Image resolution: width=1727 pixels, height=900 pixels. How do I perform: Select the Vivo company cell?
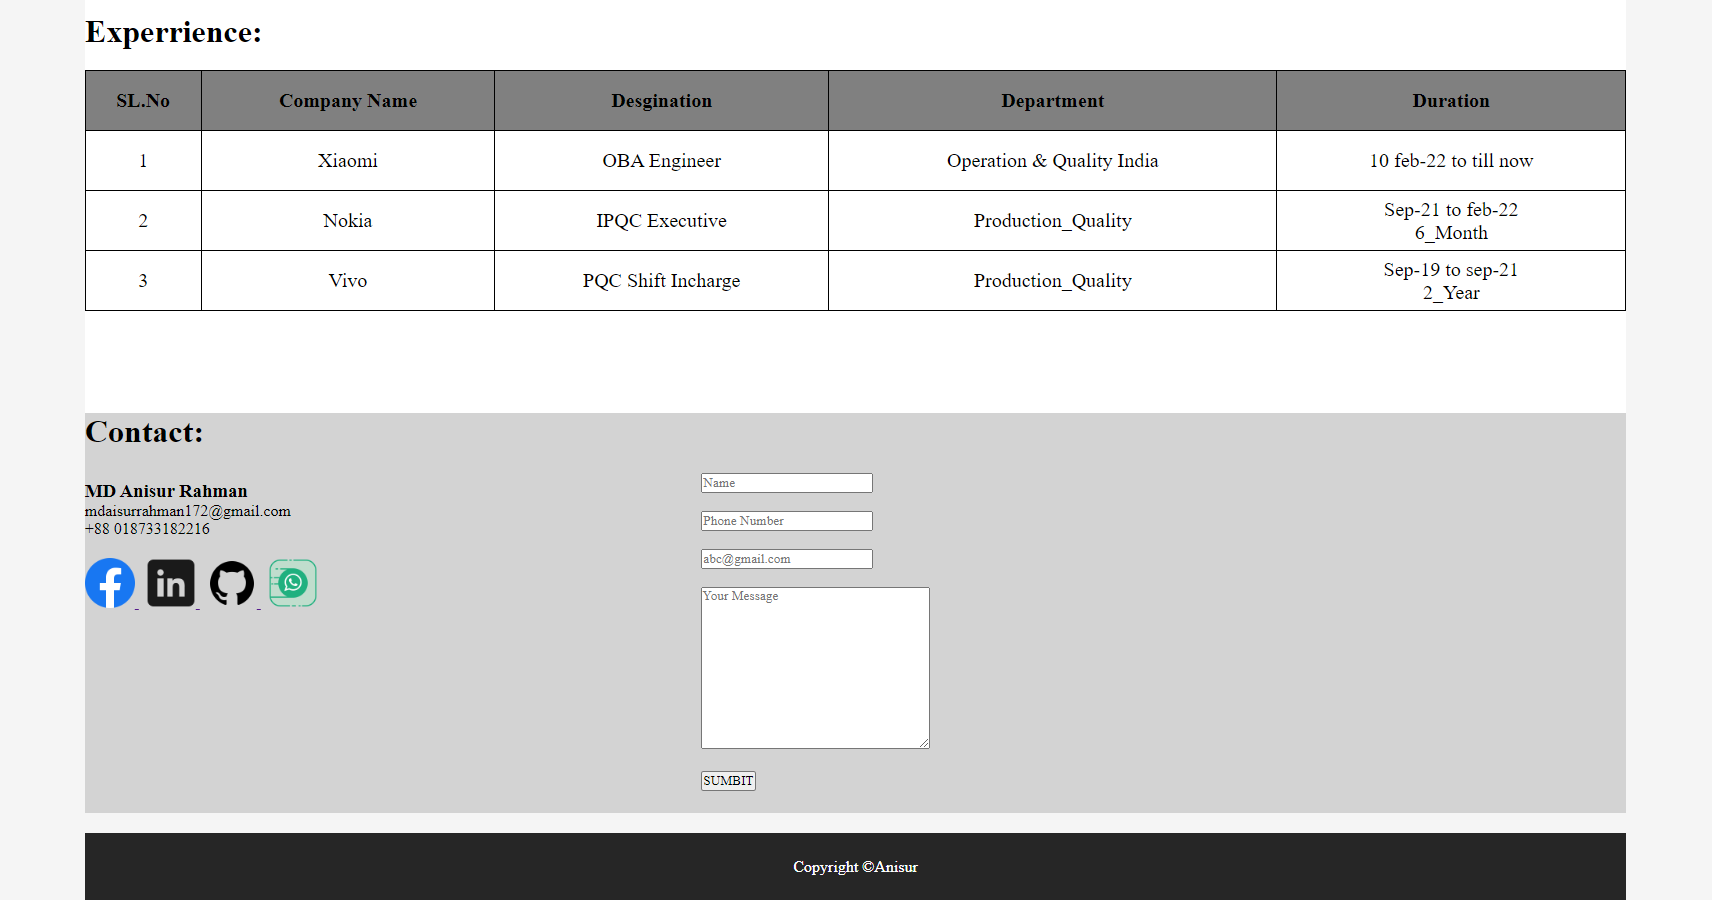tap(348, 281)
